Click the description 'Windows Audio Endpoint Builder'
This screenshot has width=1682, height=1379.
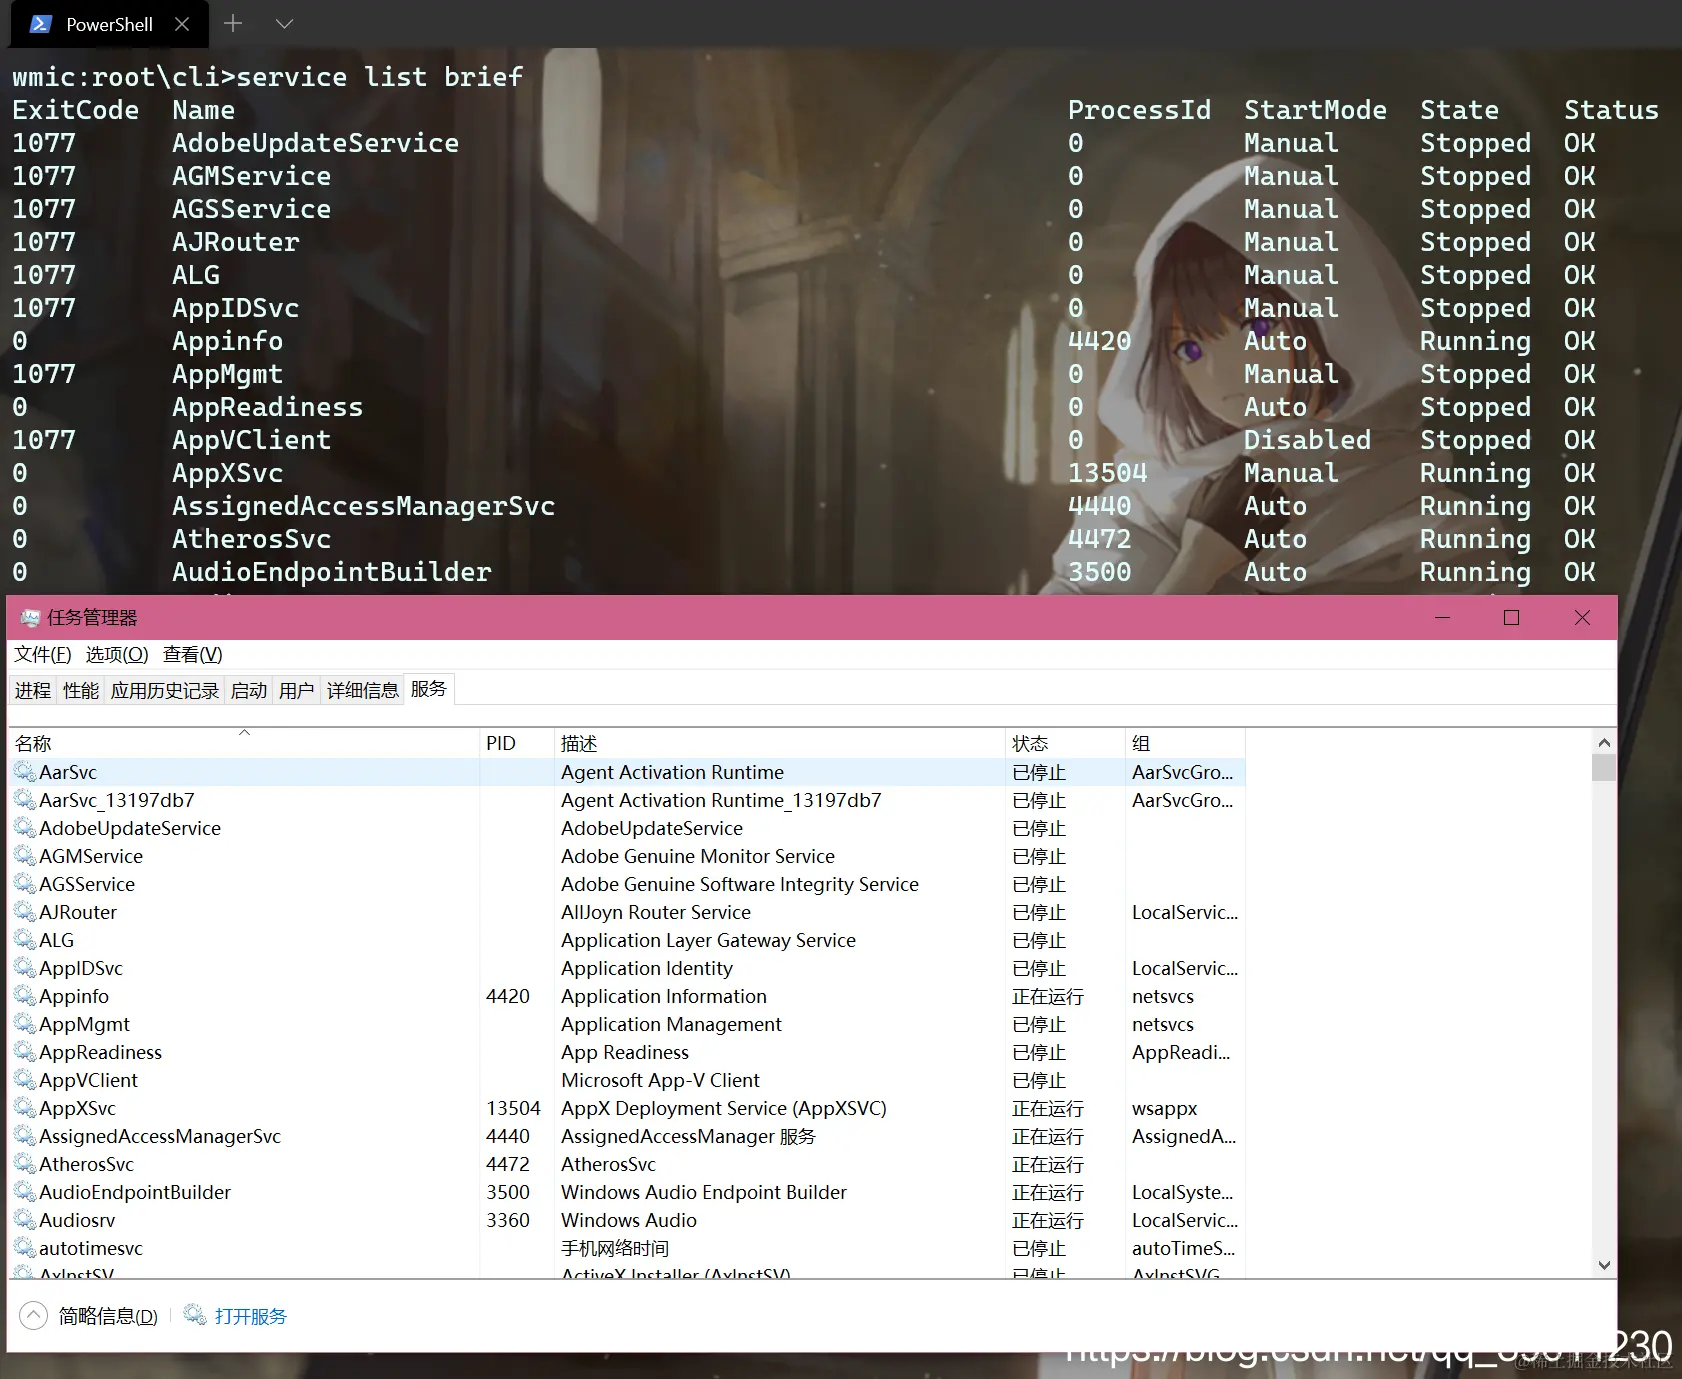(x=704, y=1192)
